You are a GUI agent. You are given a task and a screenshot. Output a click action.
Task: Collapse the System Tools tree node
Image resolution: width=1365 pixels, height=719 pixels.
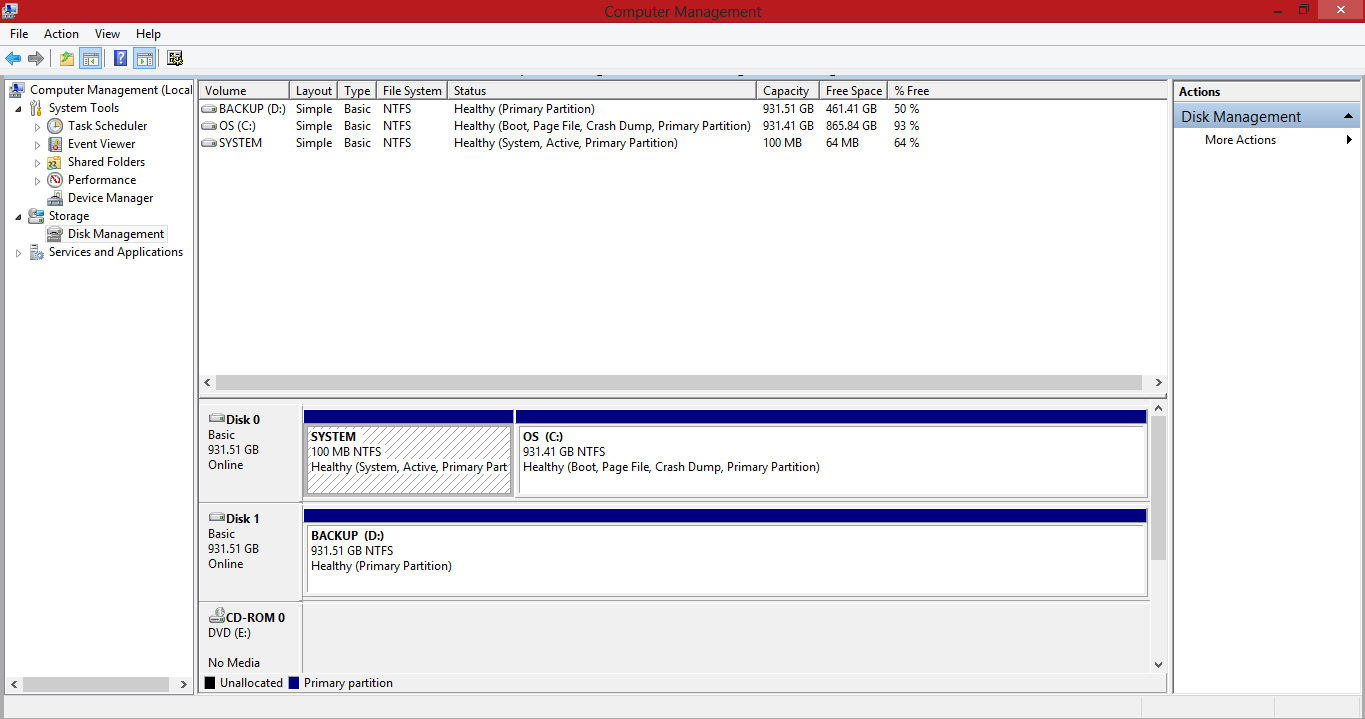point(19,108)
